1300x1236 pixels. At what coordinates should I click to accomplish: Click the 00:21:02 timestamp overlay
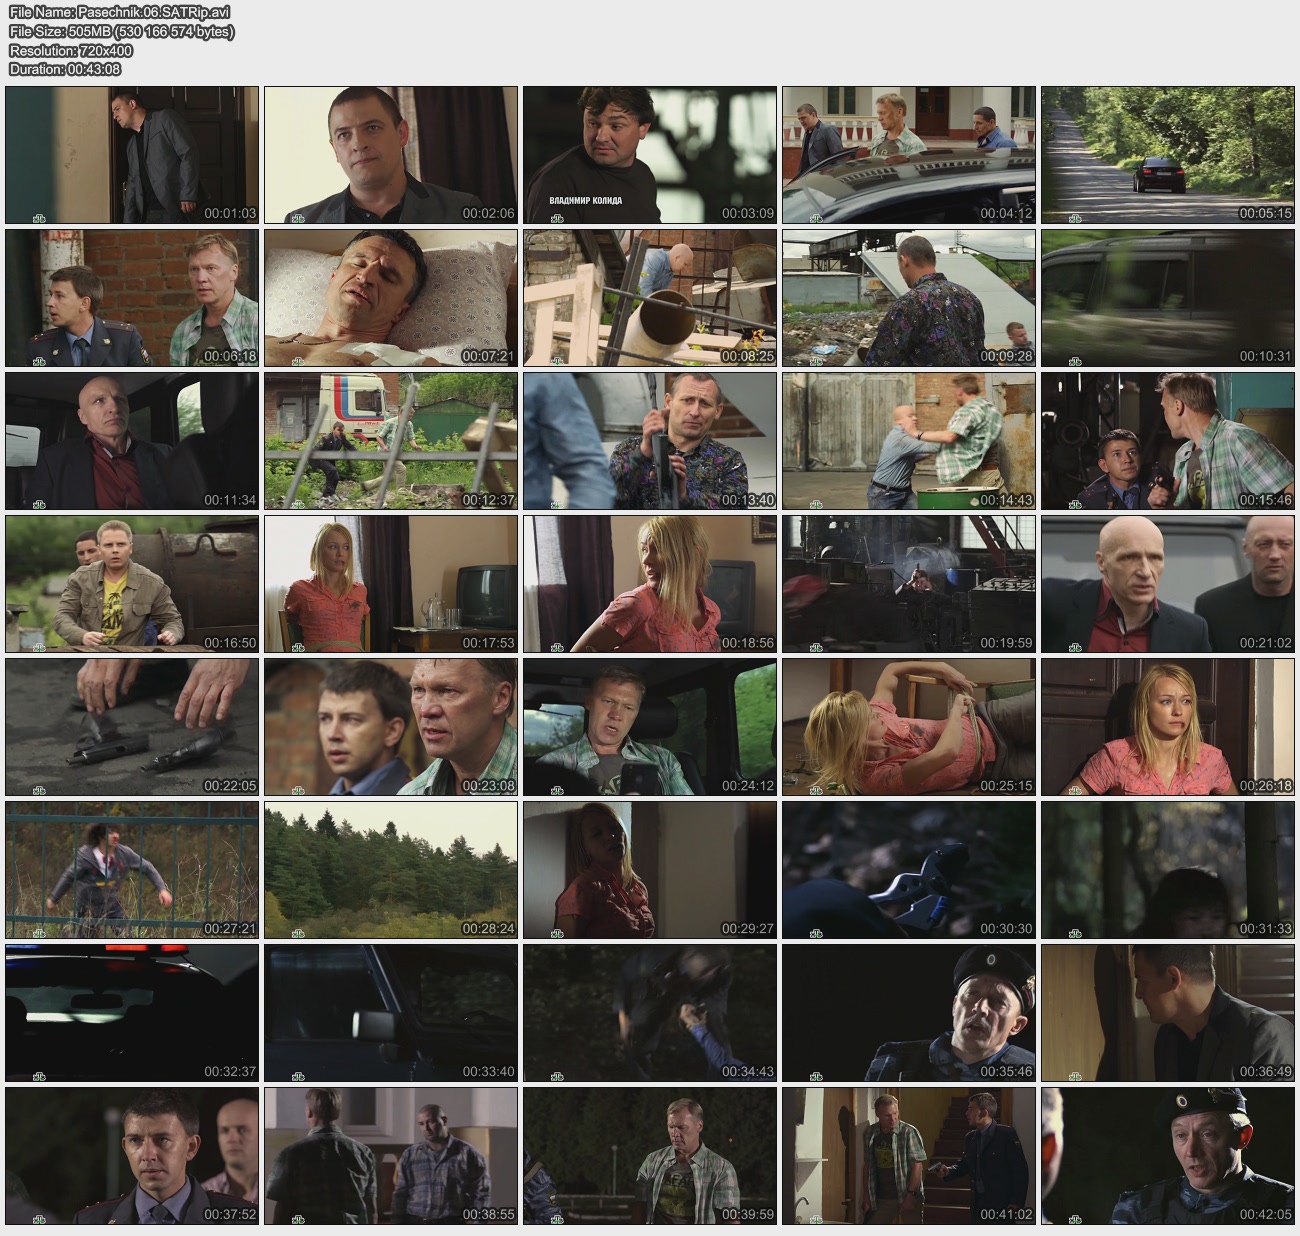[x=1266, y=643]
